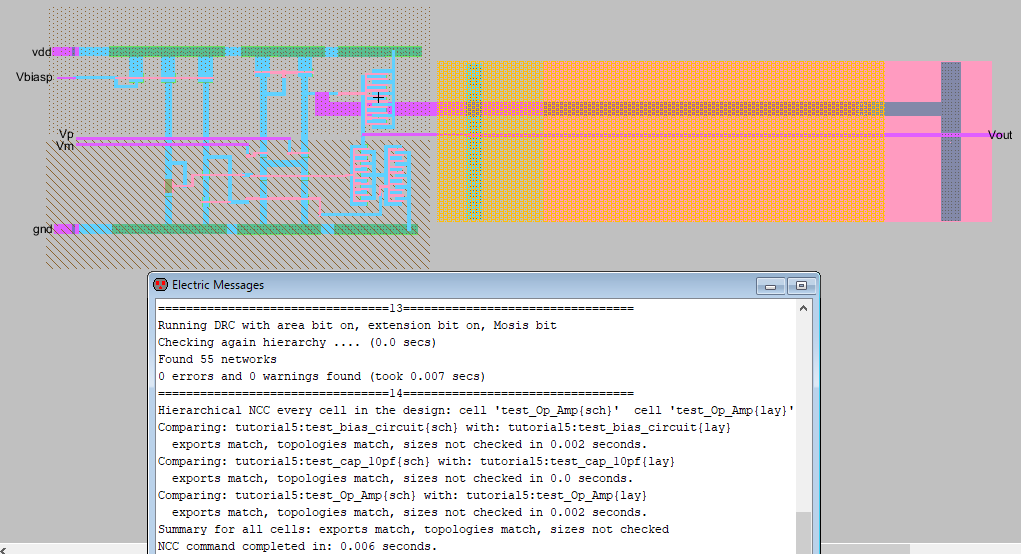Click the Electric Messages window icon
1021x554 pixels.
point(160,284)
